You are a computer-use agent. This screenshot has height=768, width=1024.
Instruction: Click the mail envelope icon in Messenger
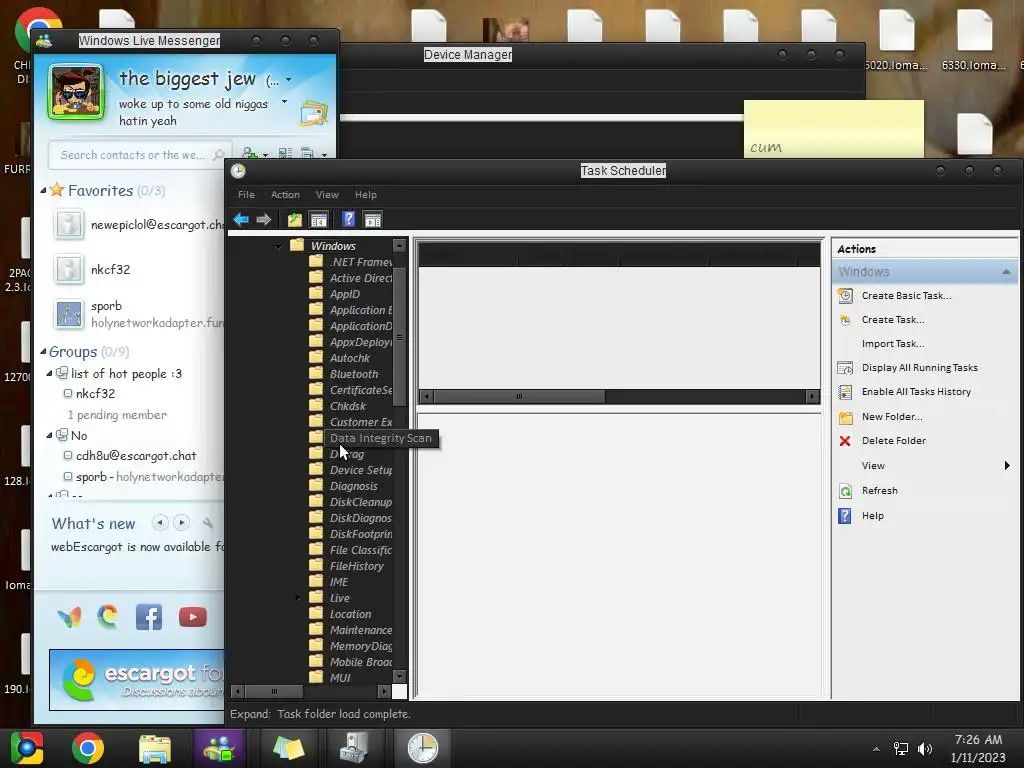[x=314, y=114]
